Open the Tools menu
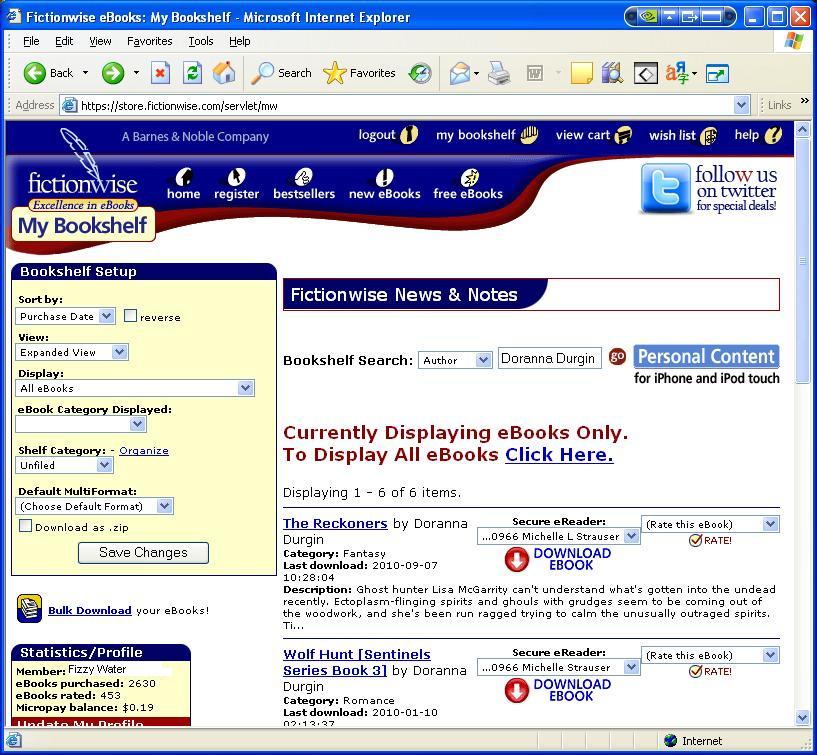Image resolution: width=817 pixels, height=755 pixels. pos(201,41)
